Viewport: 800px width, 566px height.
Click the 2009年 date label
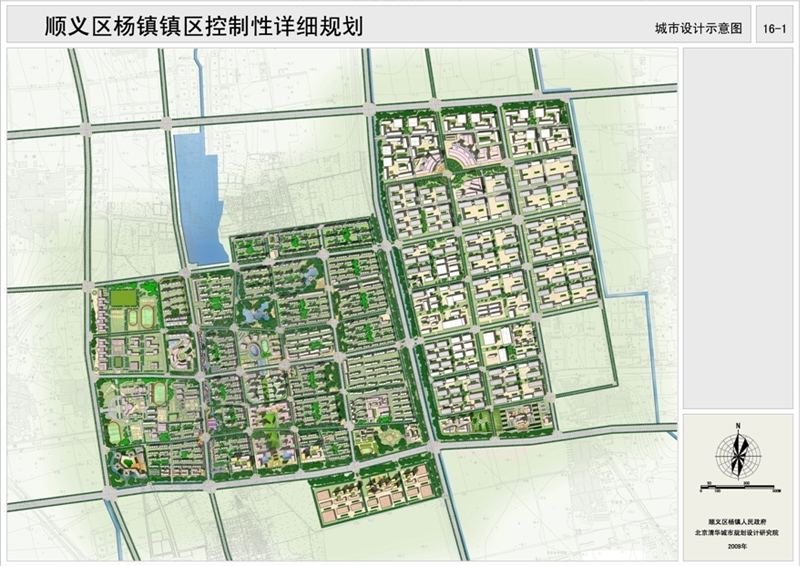tap(738, 547)
